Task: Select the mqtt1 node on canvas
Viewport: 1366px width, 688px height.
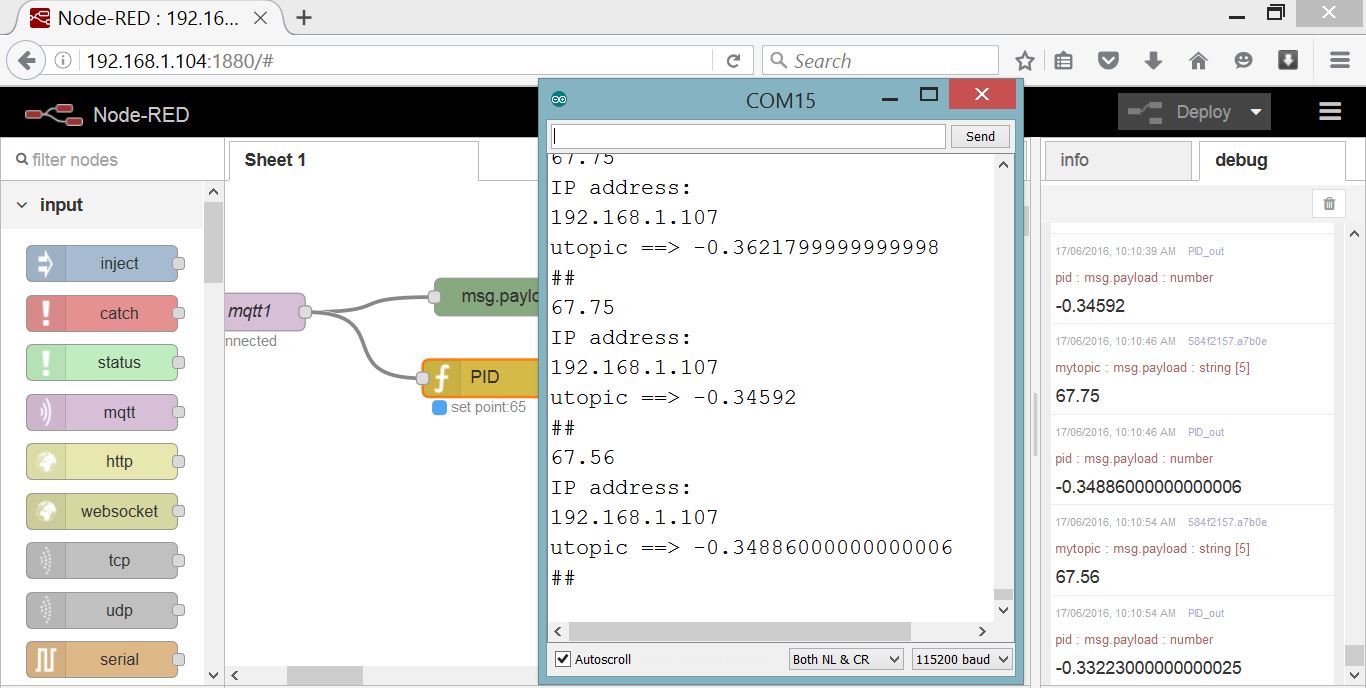Action: 265,312
